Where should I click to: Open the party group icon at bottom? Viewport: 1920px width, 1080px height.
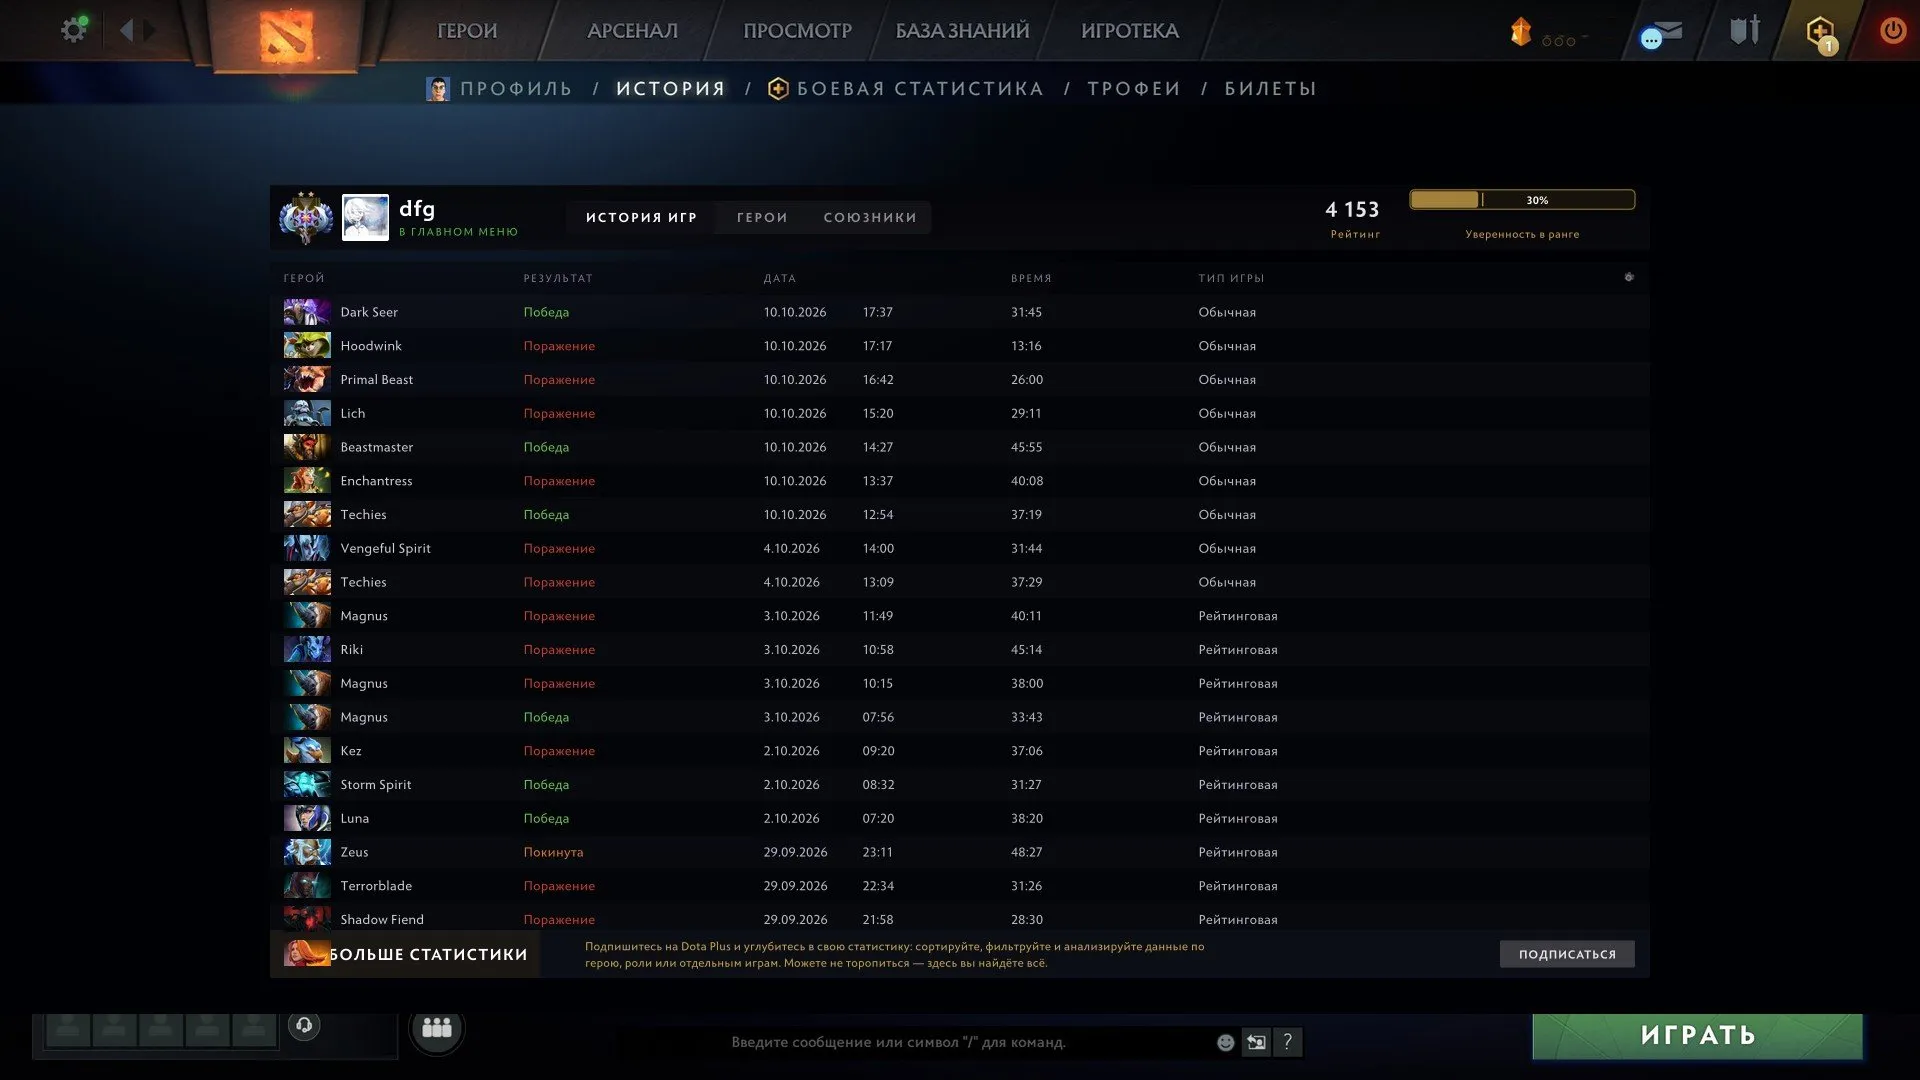click(437, 1028)
